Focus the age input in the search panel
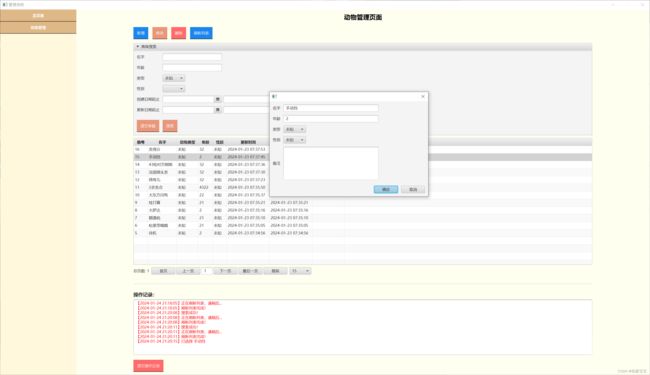 click(x=192, y=68)
